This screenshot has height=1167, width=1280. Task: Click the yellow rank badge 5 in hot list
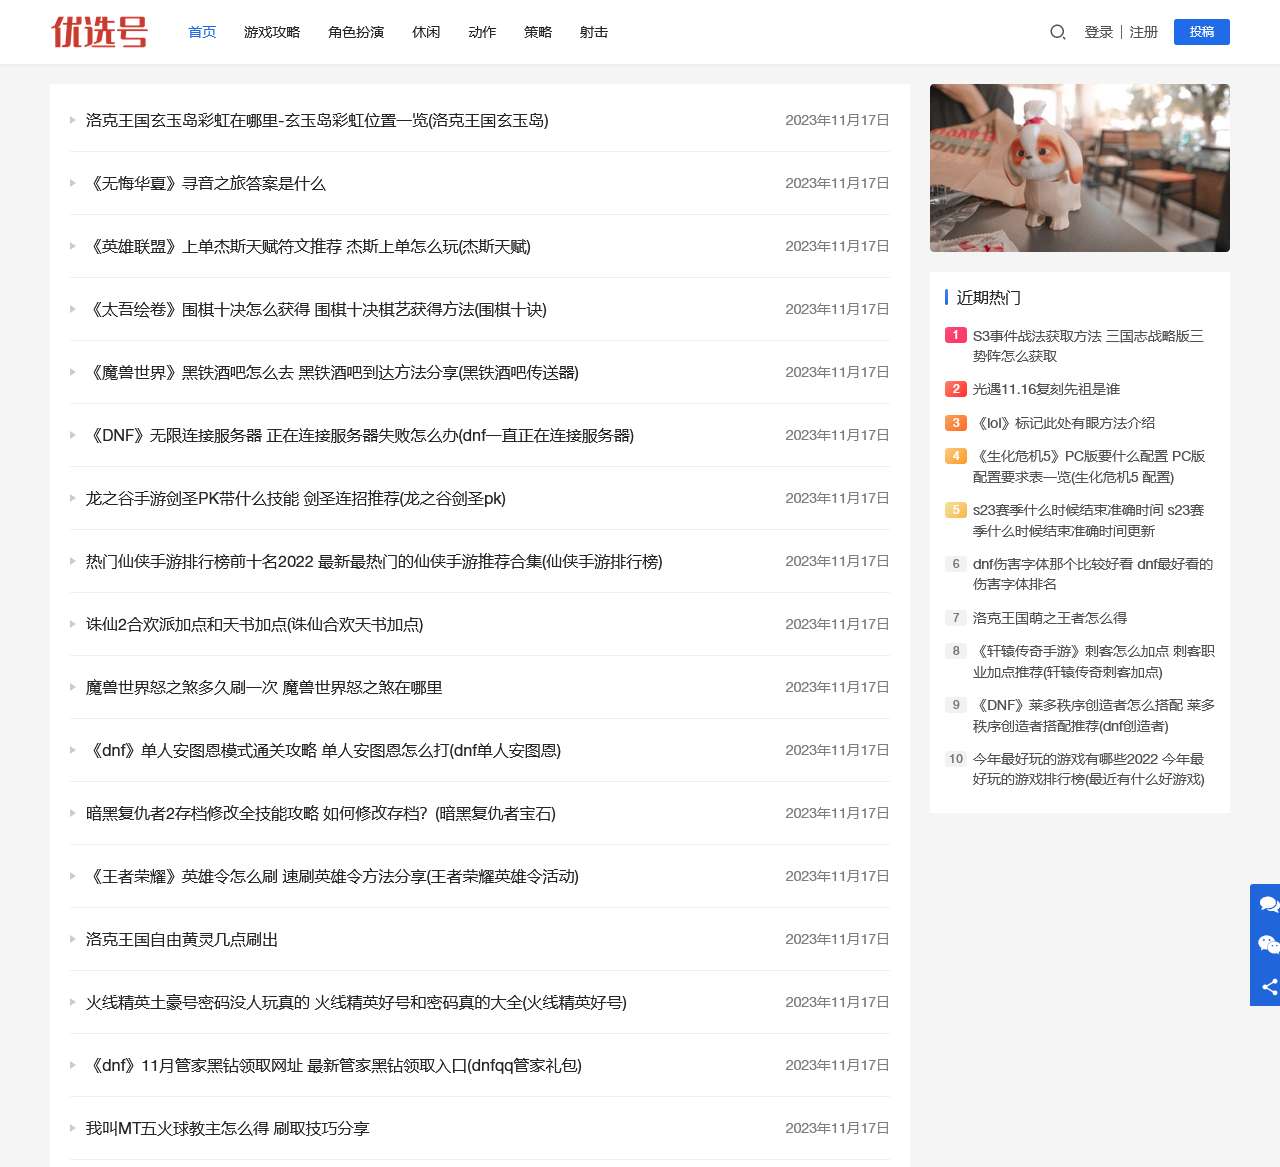click(955, 510)
